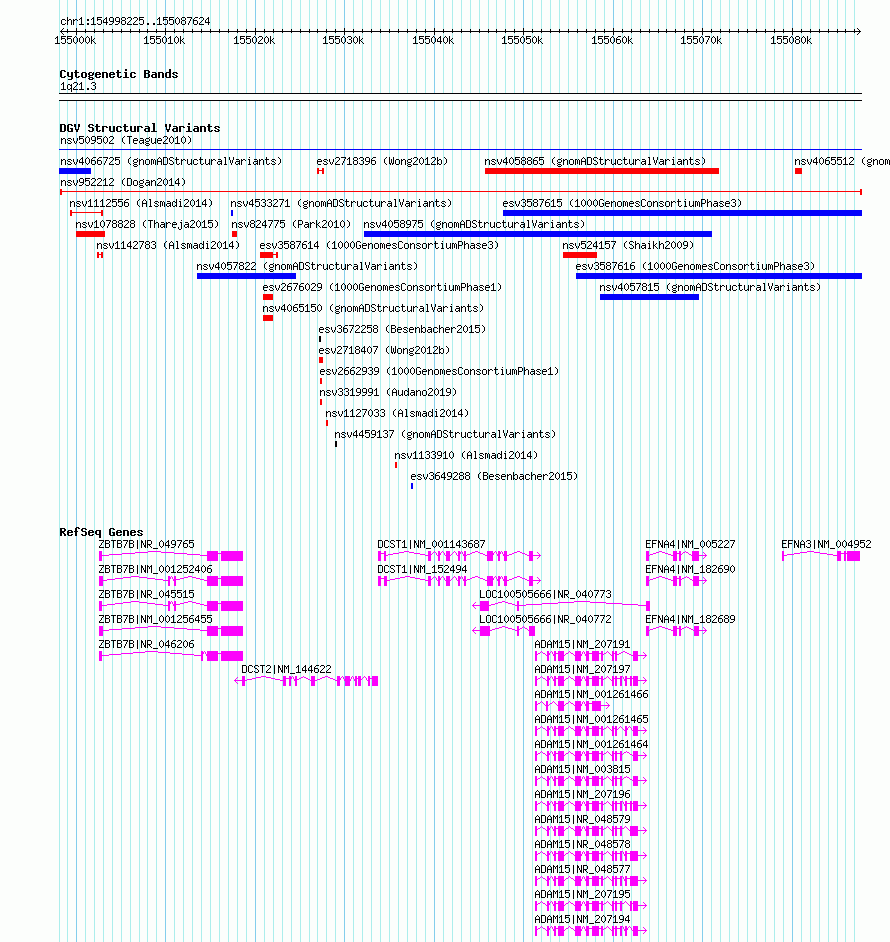Open esv2718396 (Wong2012b) variant label
The height and width of the screenshot is (942, 890).
point(382,162)
